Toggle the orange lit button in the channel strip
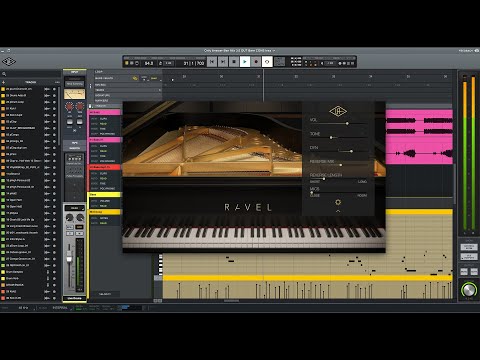 tap(80, 227)
